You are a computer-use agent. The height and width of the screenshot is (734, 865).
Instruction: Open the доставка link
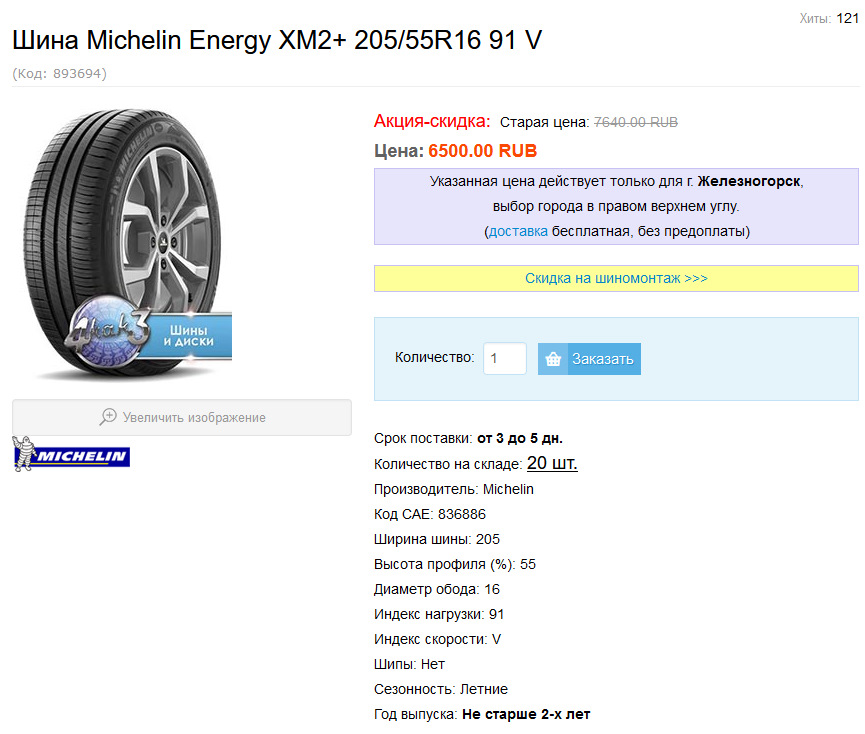tap(518, 231)
